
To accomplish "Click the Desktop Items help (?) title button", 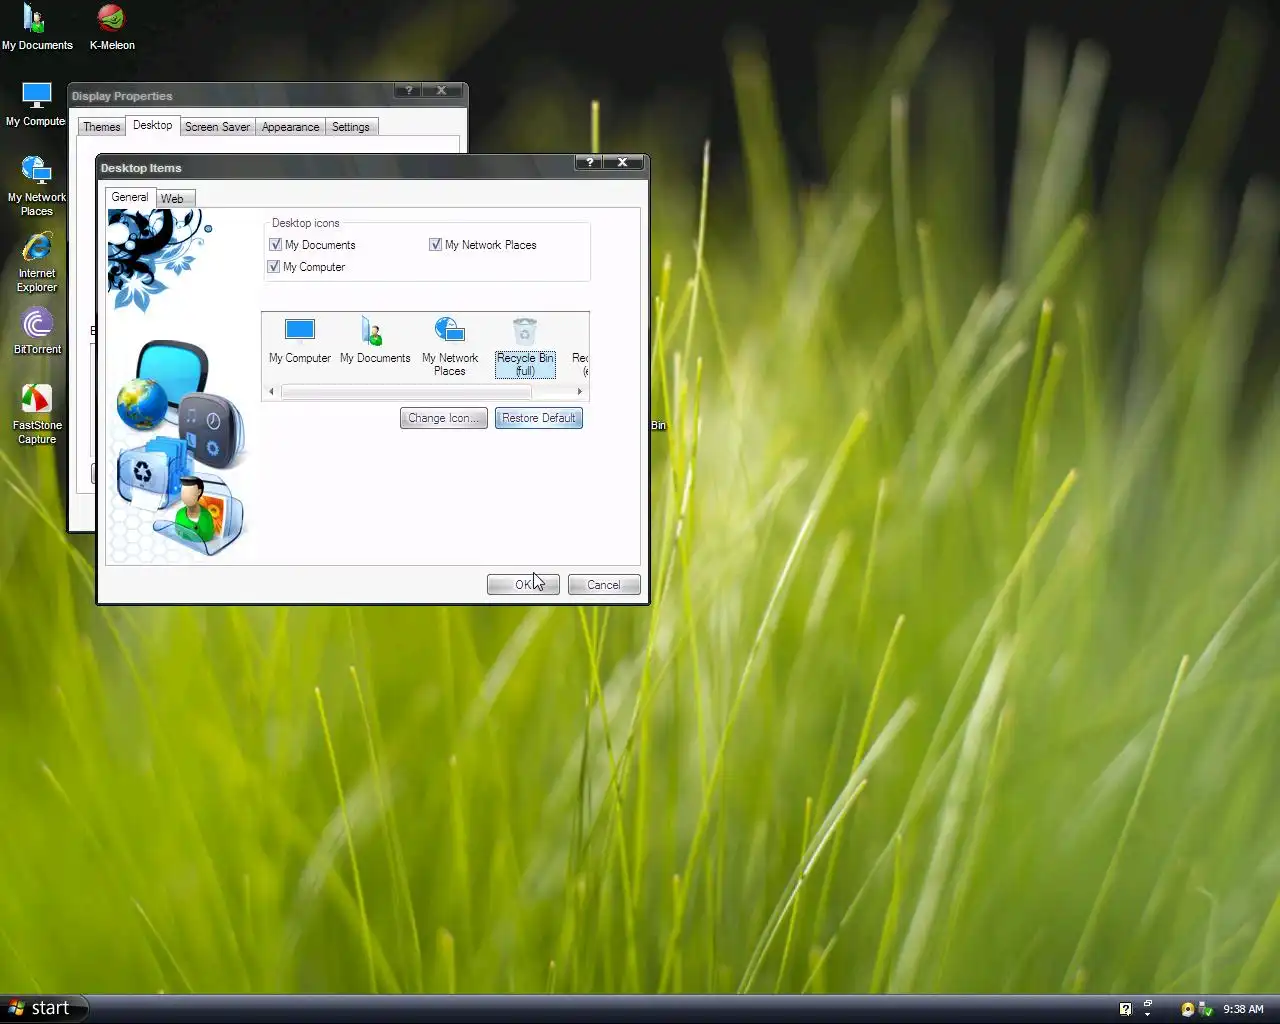I will (590, 162).
